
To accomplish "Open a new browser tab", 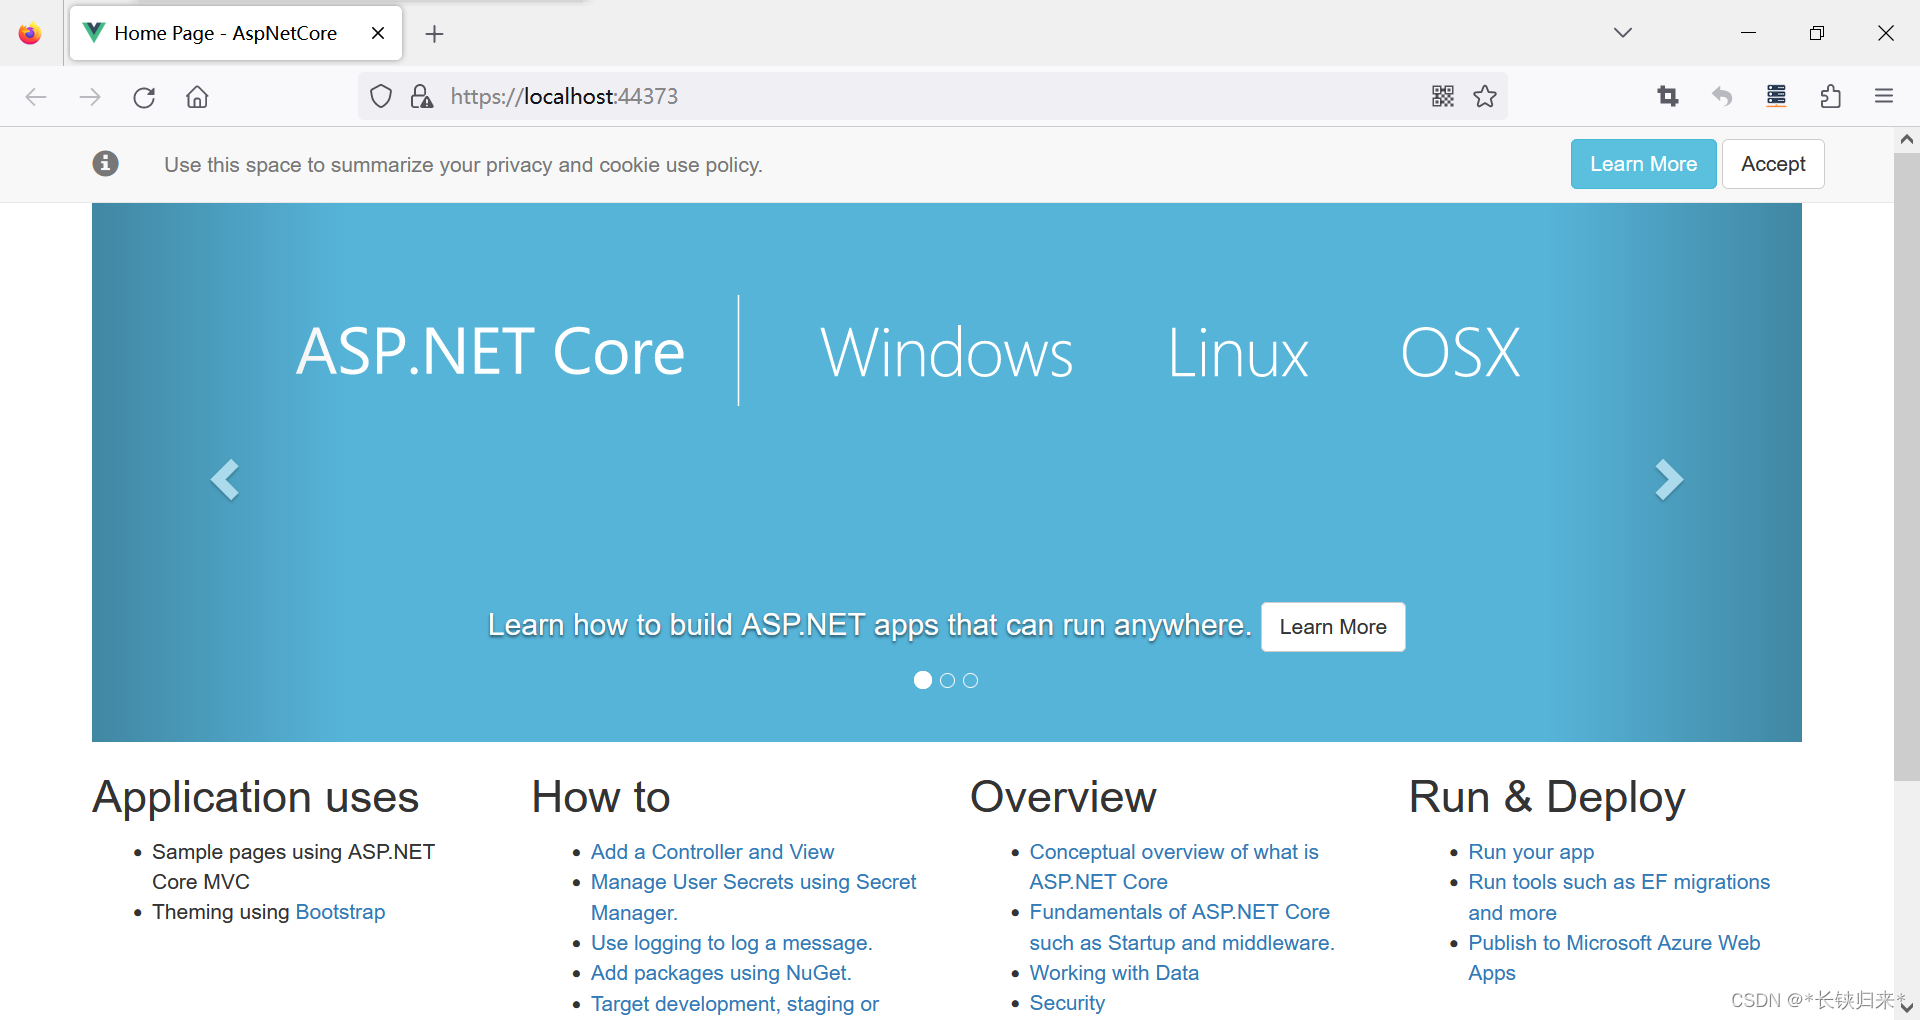I will pyautogui.click(x=434, y=34).
